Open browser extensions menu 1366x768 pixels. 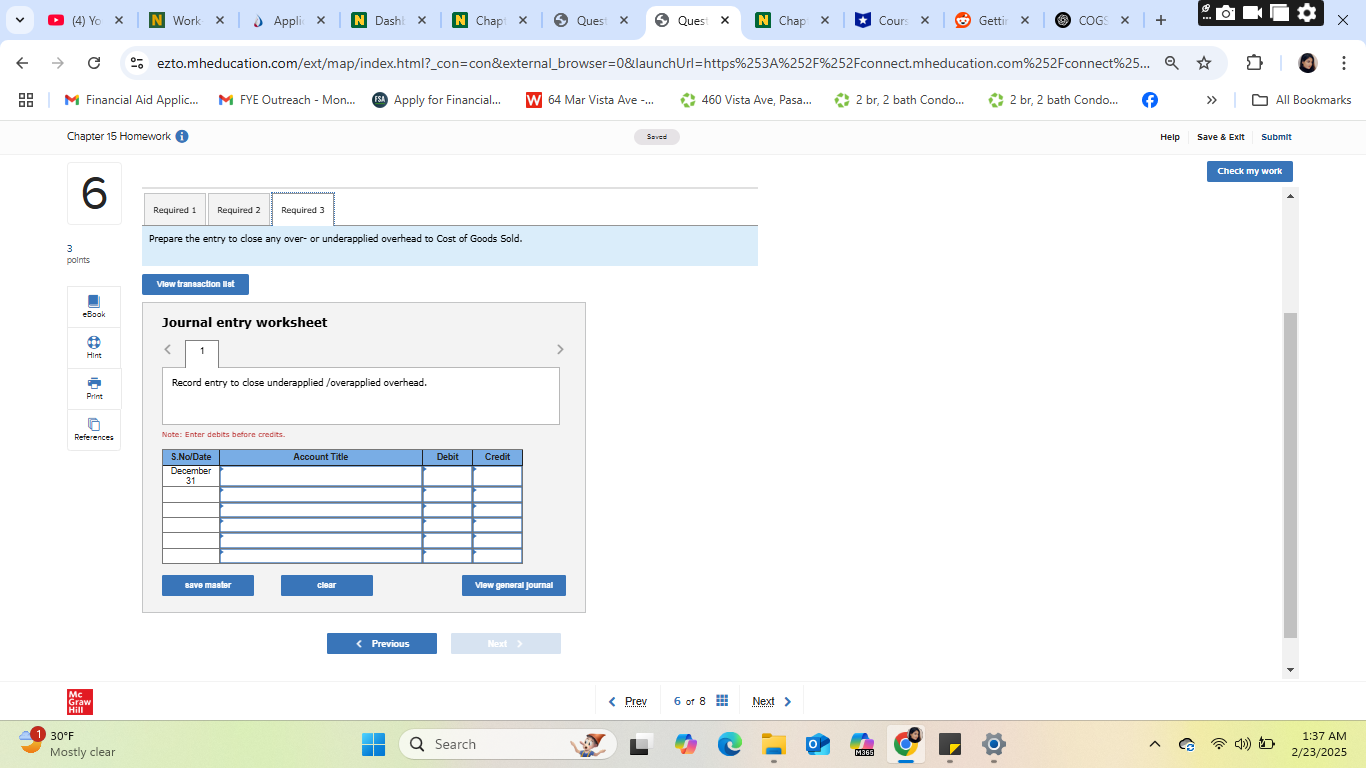1255,63
